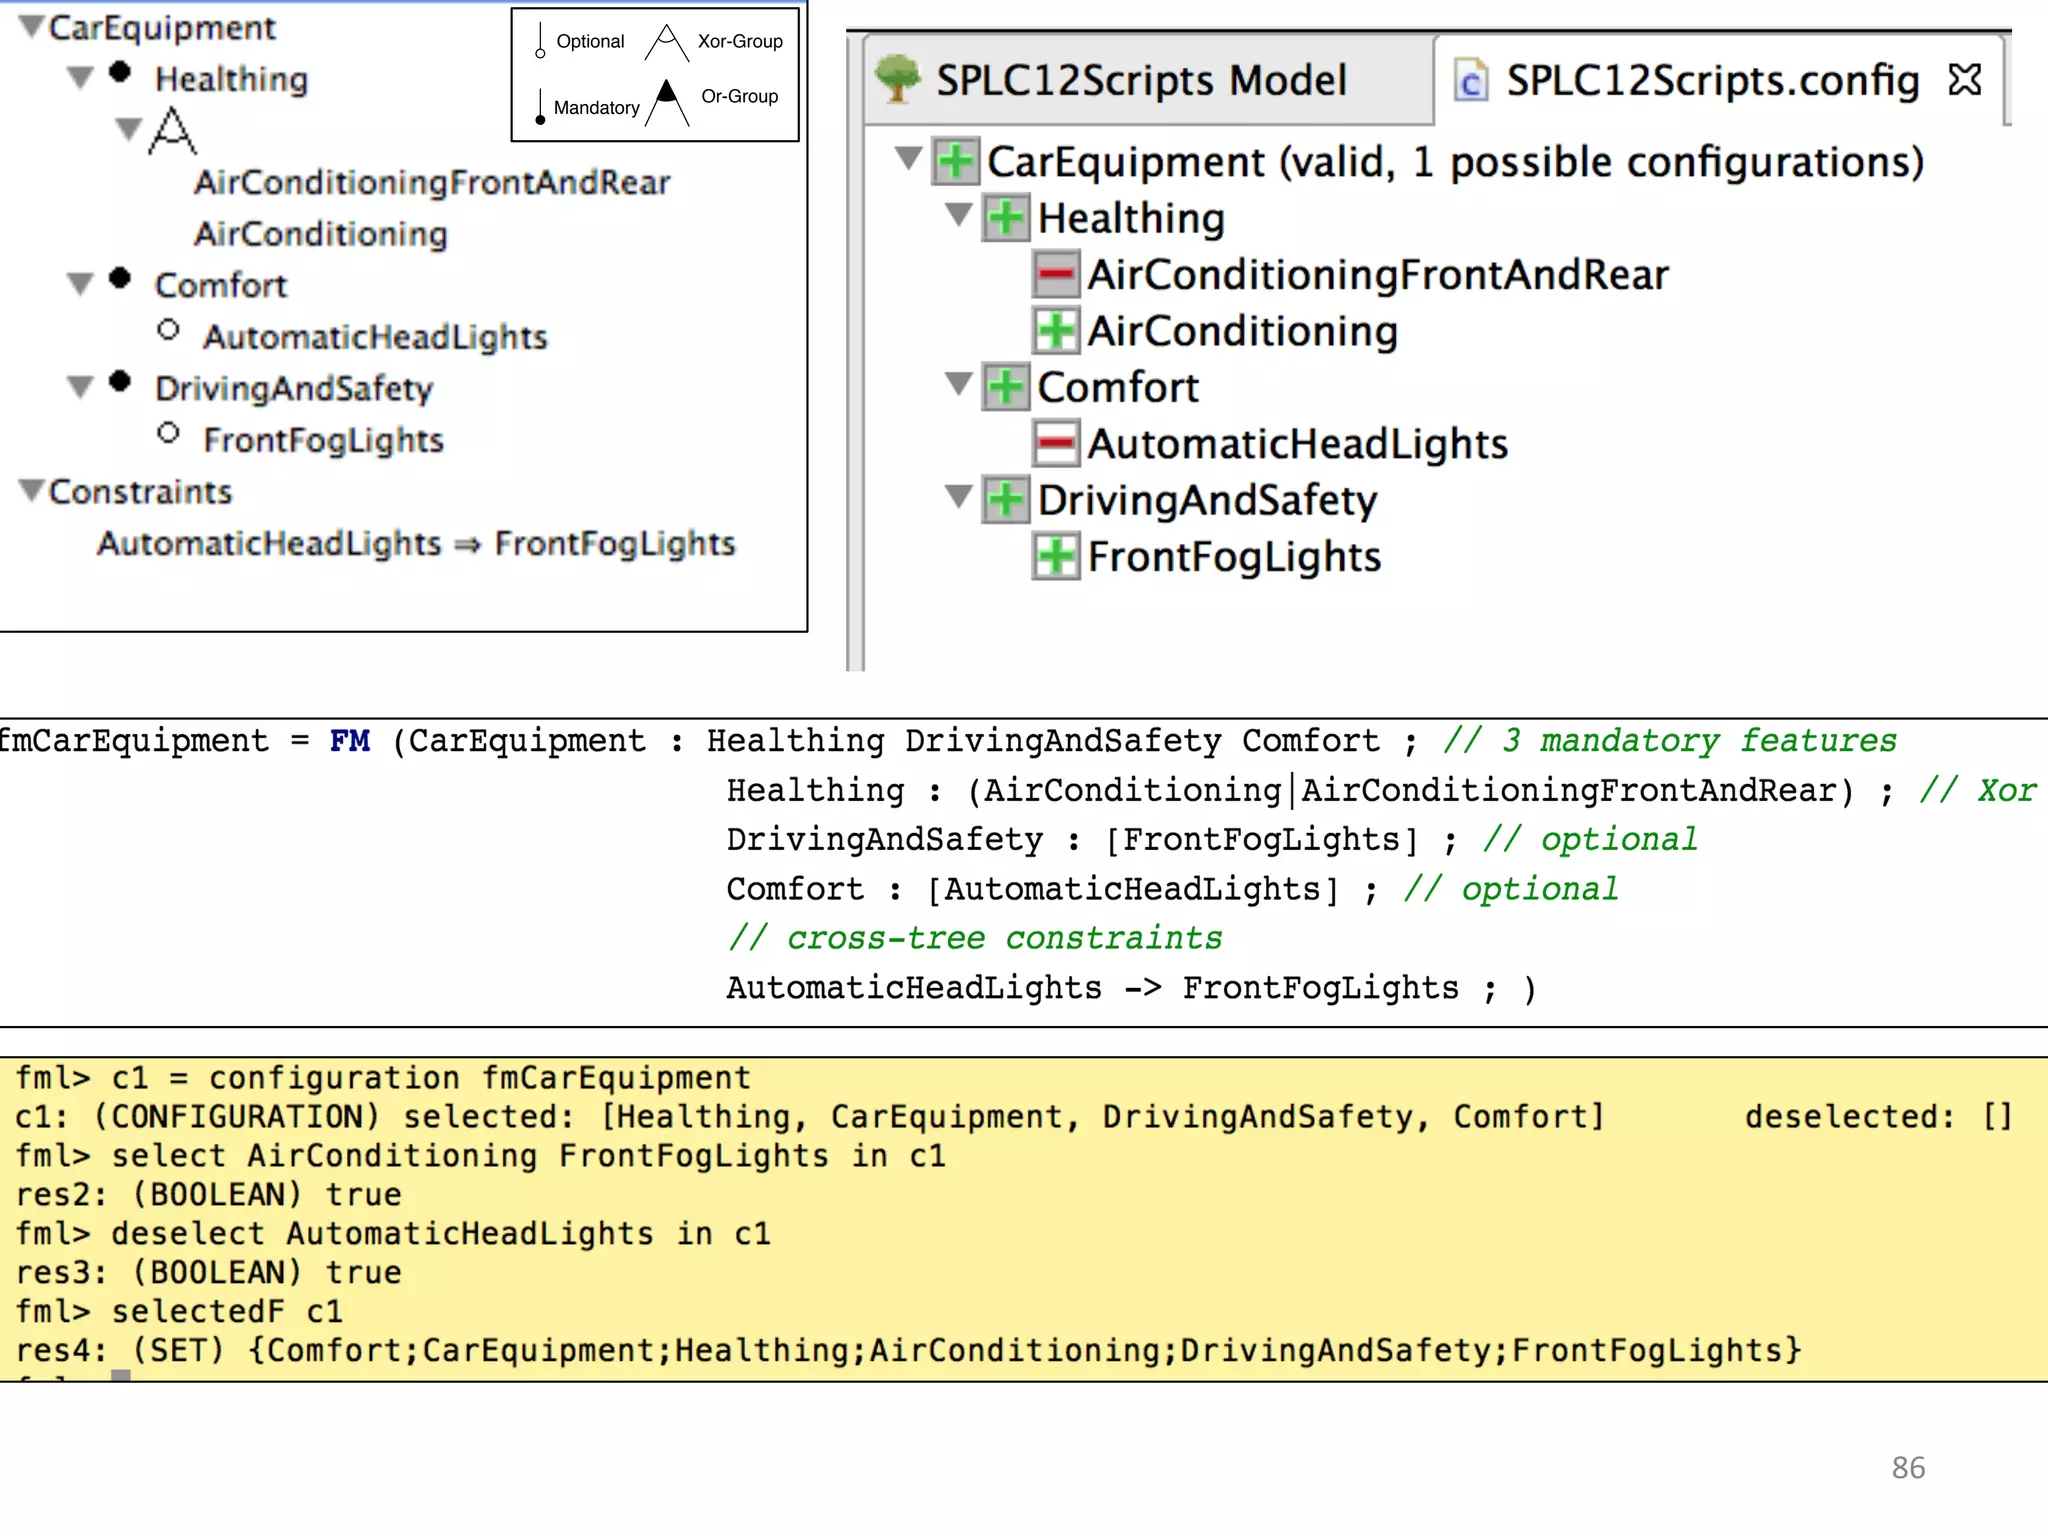
Task: Click the optional circle beside AutomaticHeadLights
Action: (168, 330)
